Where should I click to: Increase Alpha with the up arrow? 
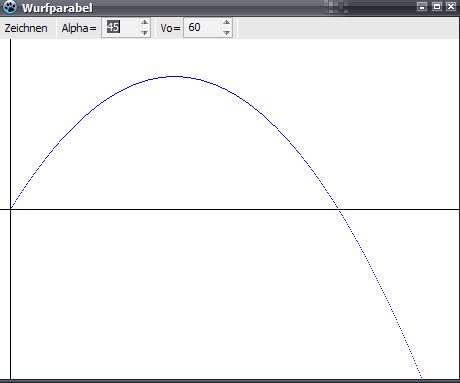point(144,22)
